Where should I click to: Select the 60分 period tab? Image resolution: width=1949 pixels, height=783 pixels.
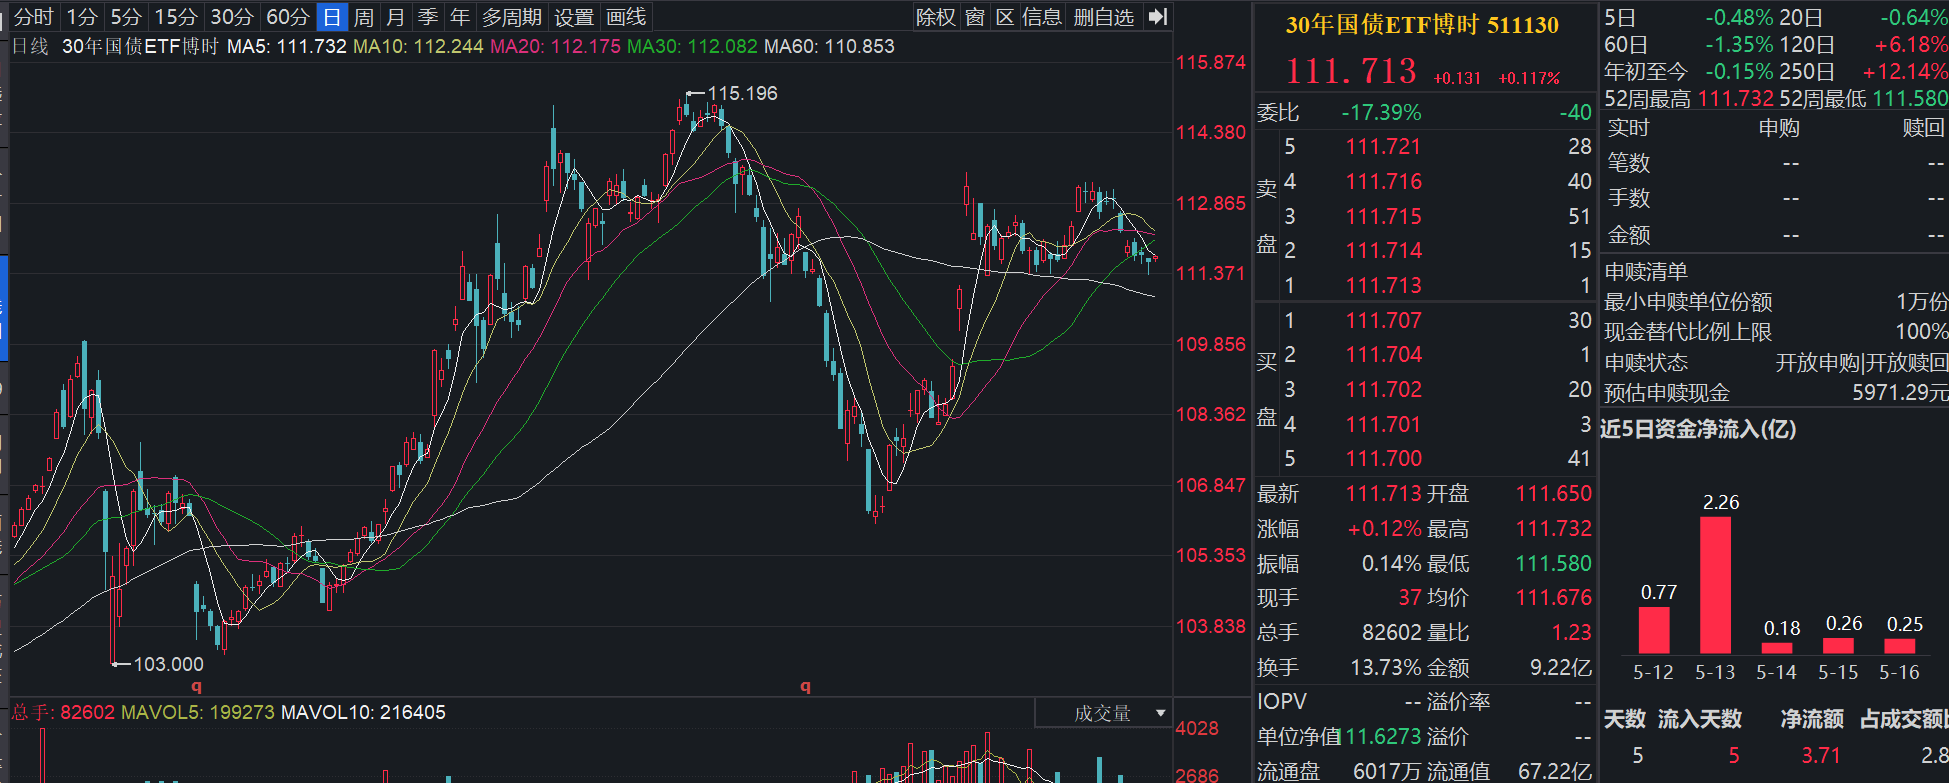click(288, 17)
